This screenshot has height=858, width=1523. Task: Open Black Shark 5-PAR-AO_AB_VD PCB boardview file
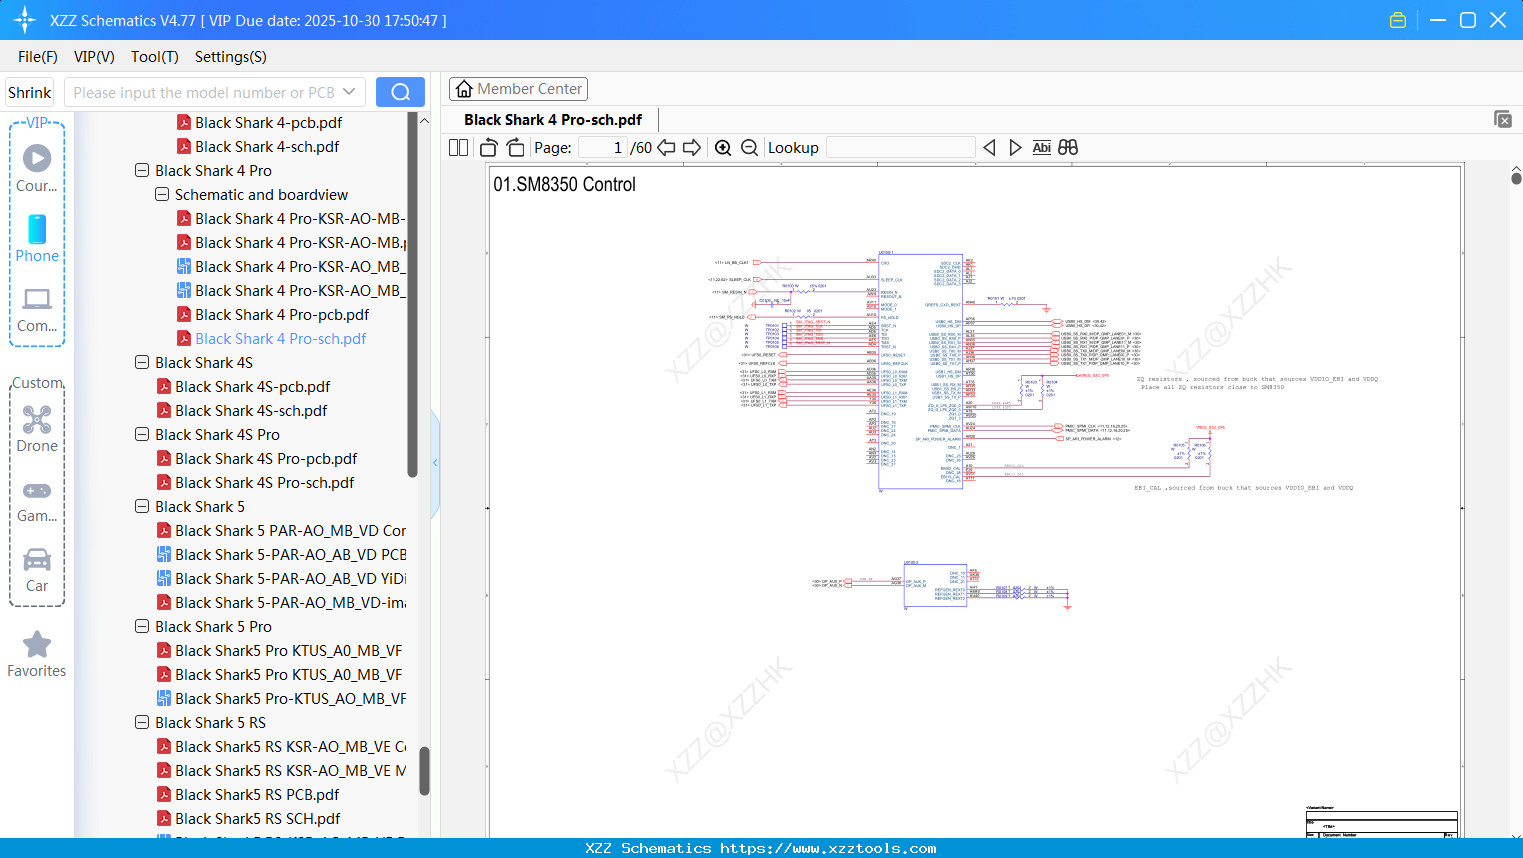point(290,555)
